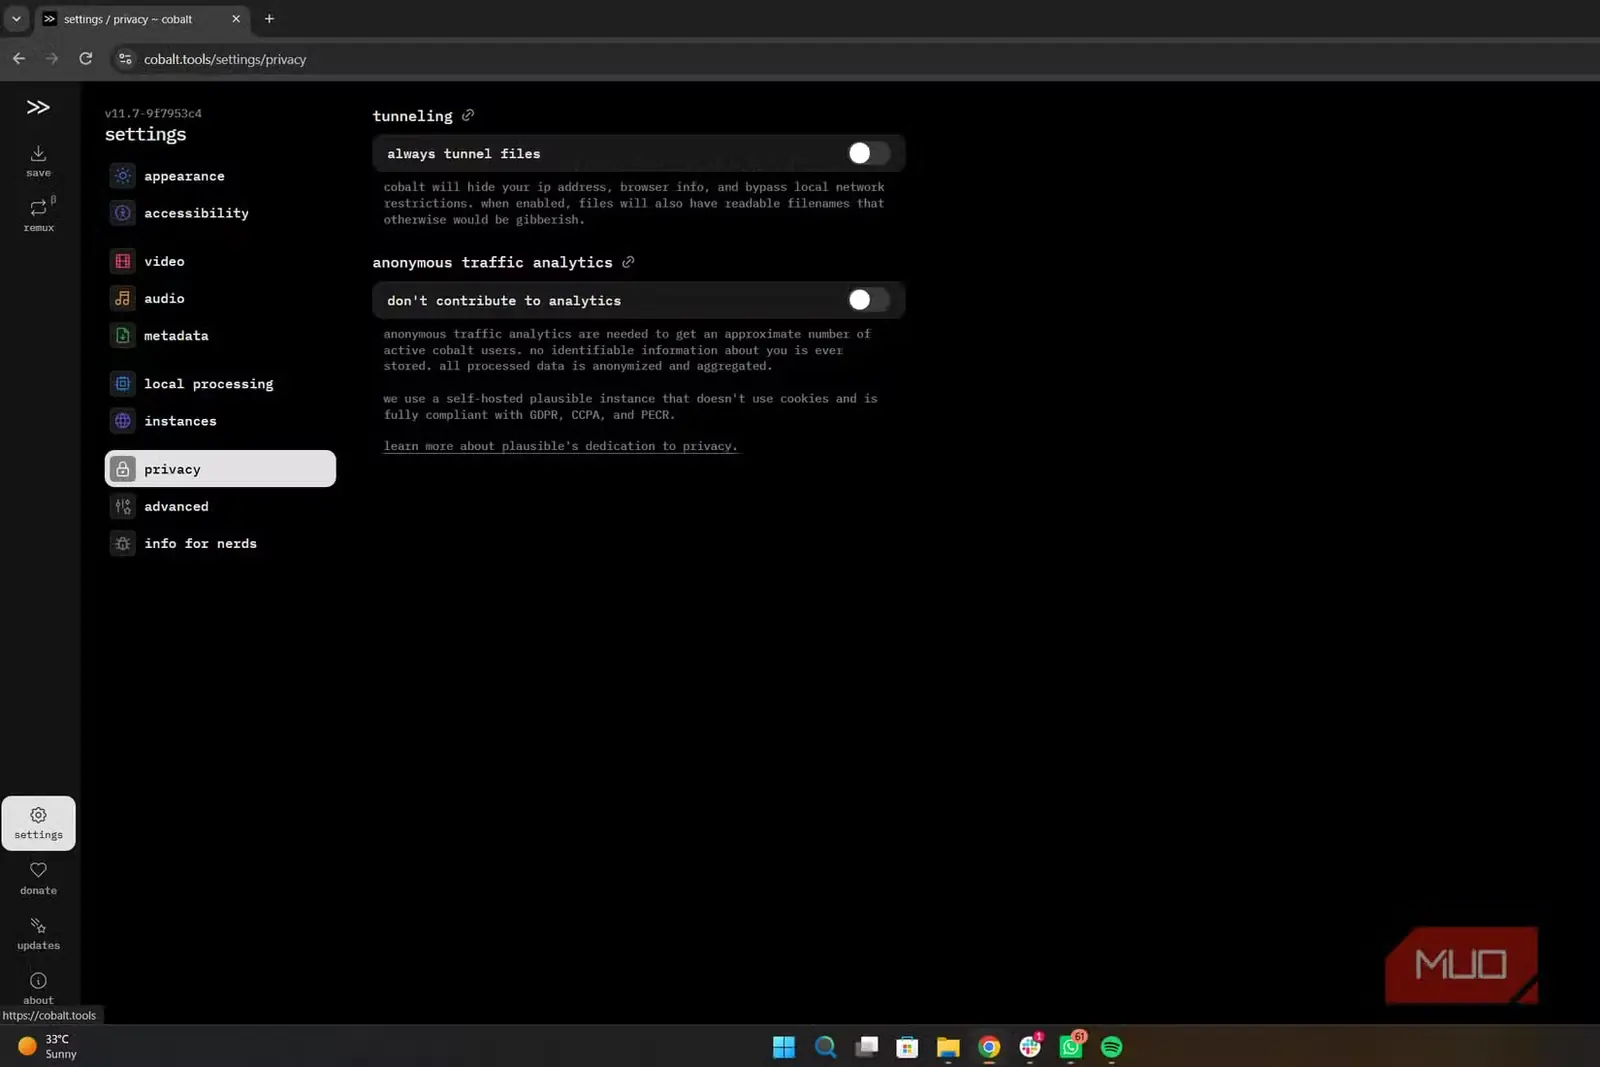
Task: Open the tab search dropdown arrow
Action: coord(16,19)
